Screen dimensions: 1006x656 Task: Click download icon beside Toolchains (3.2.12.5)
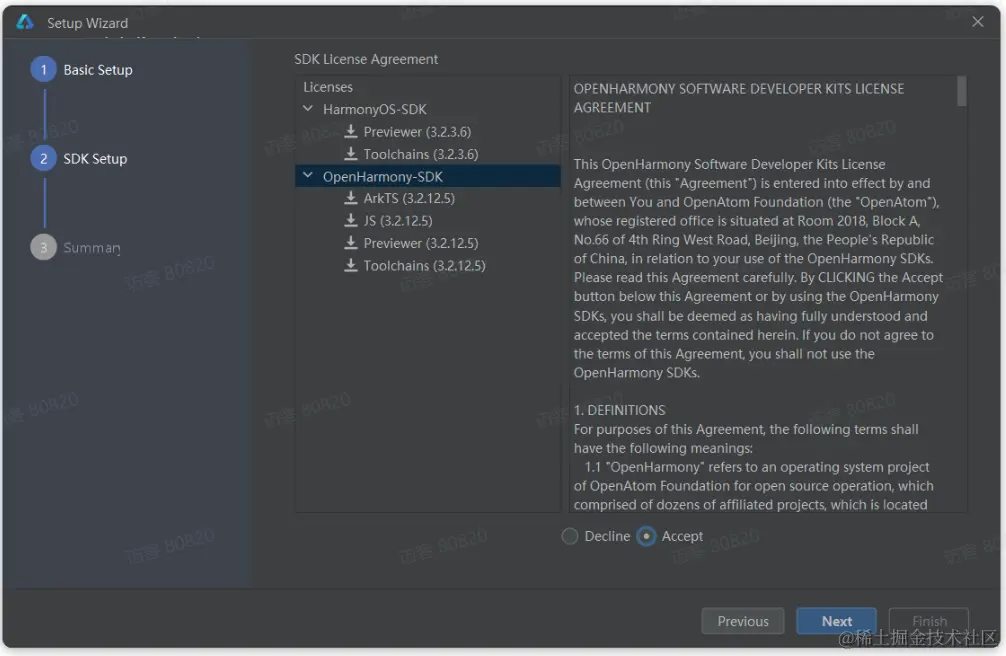point(350,265)
